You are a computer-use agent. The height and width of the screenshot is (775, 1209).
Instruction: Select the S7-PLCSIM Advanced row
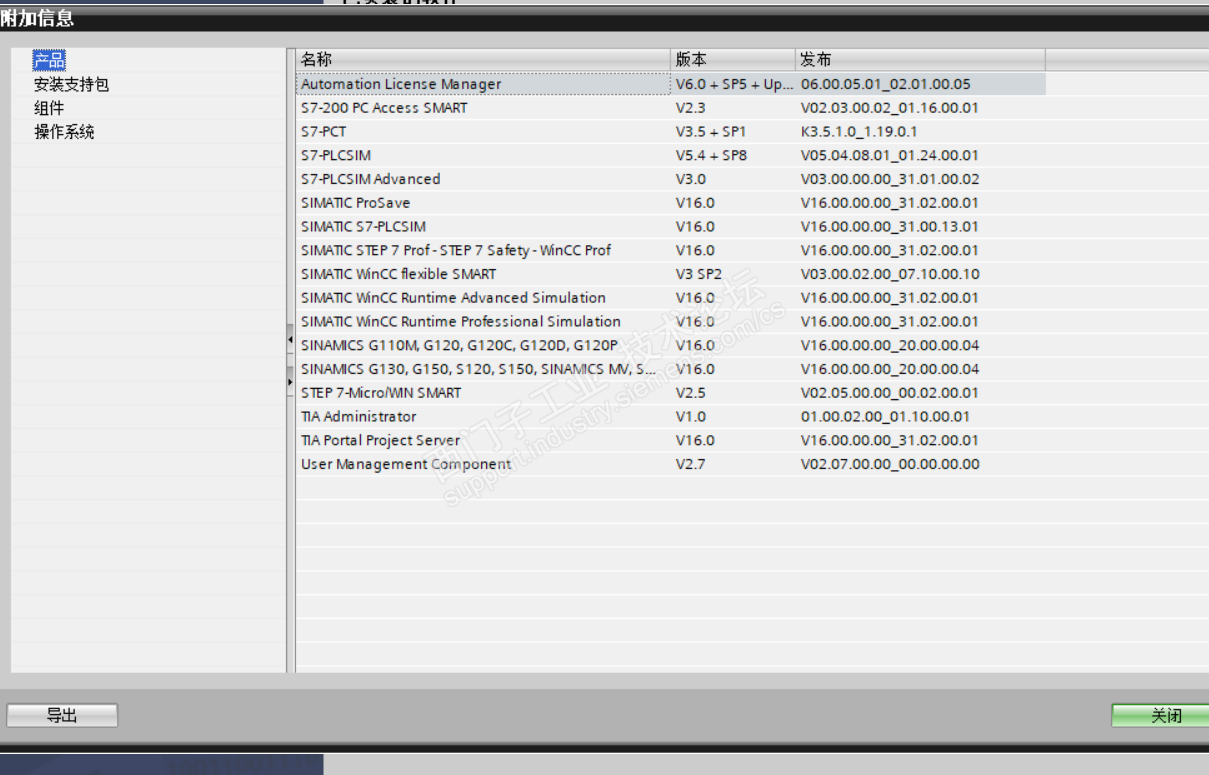coord(671,179)
